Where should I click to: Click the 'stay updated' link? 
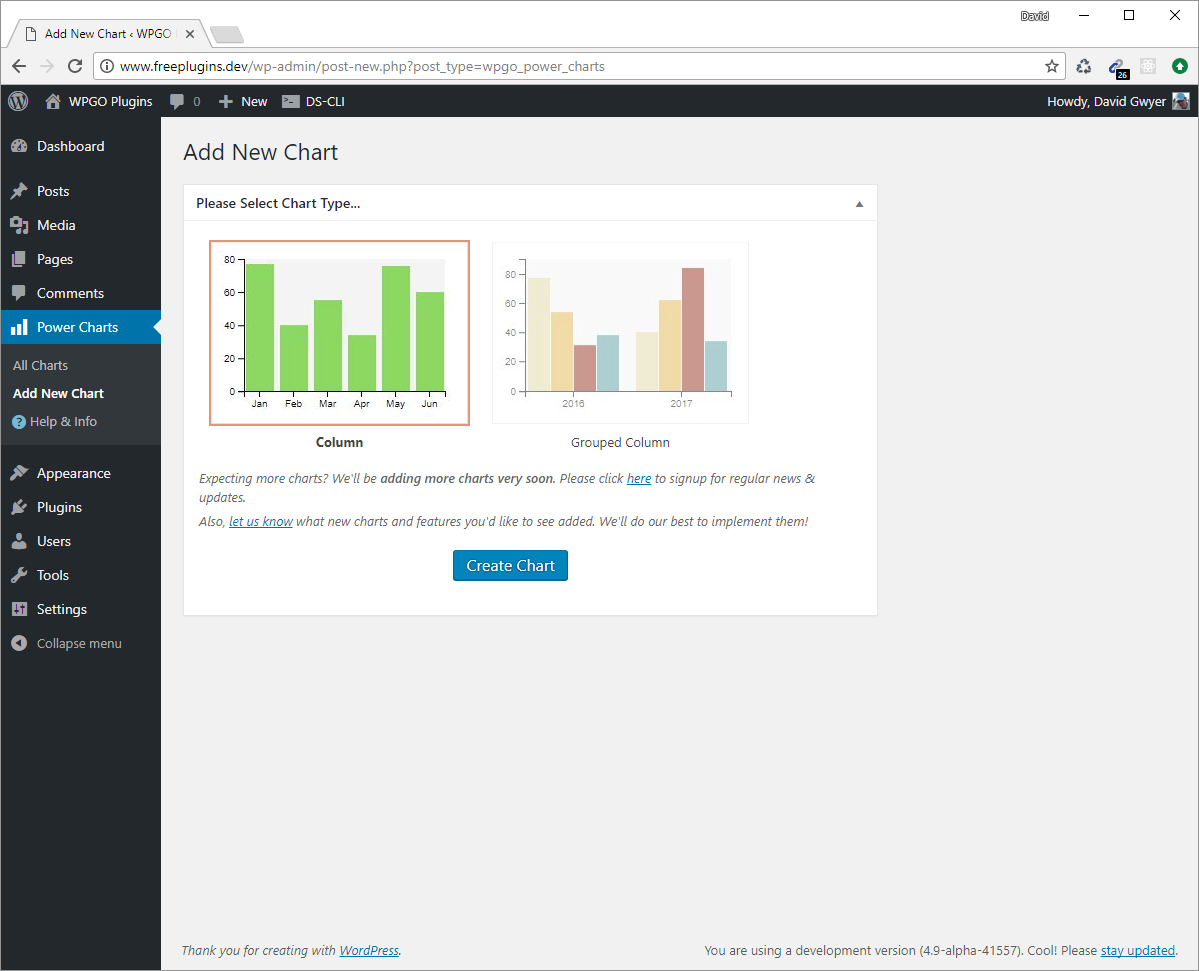click(x=1138, y=950)
